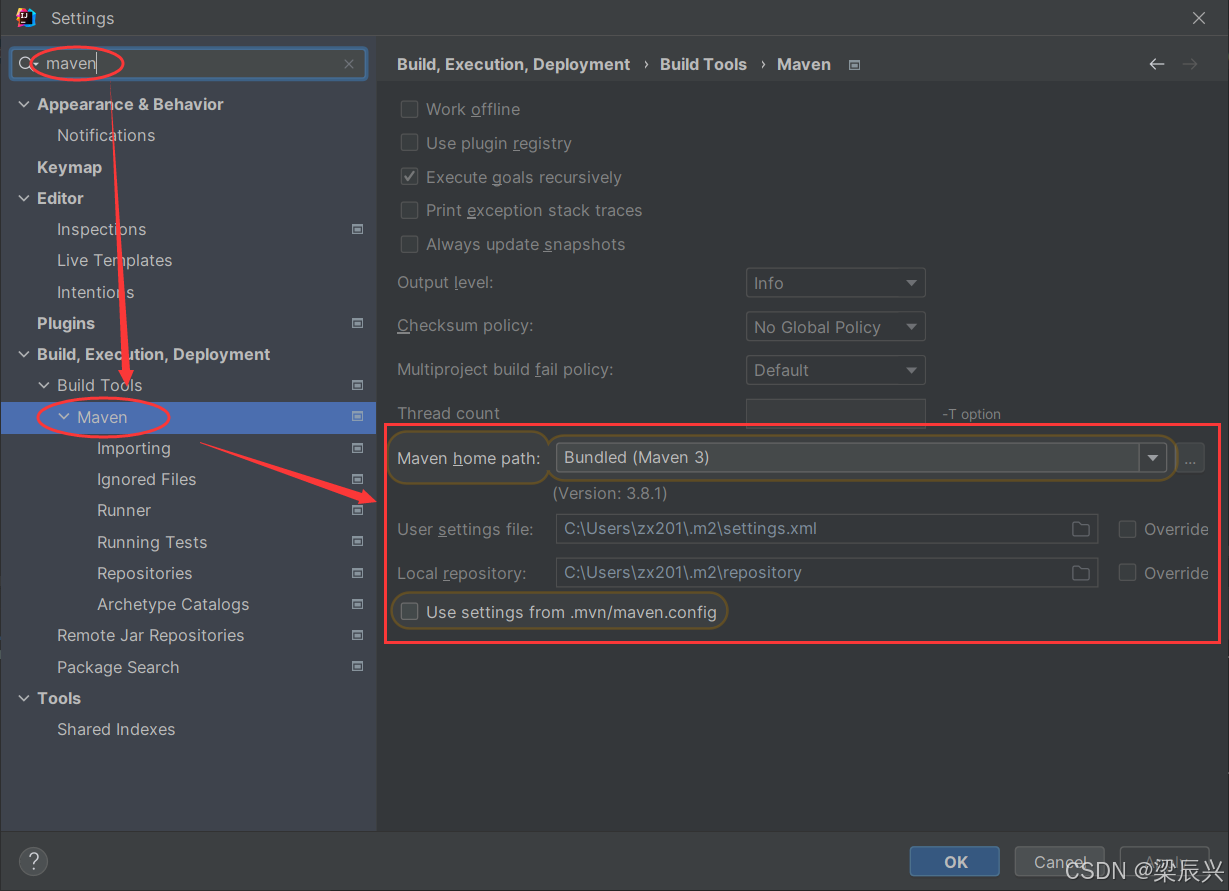Click the search magnifier icon
The width and height of the screenshot is (1229, 891).
click(26, 64)
